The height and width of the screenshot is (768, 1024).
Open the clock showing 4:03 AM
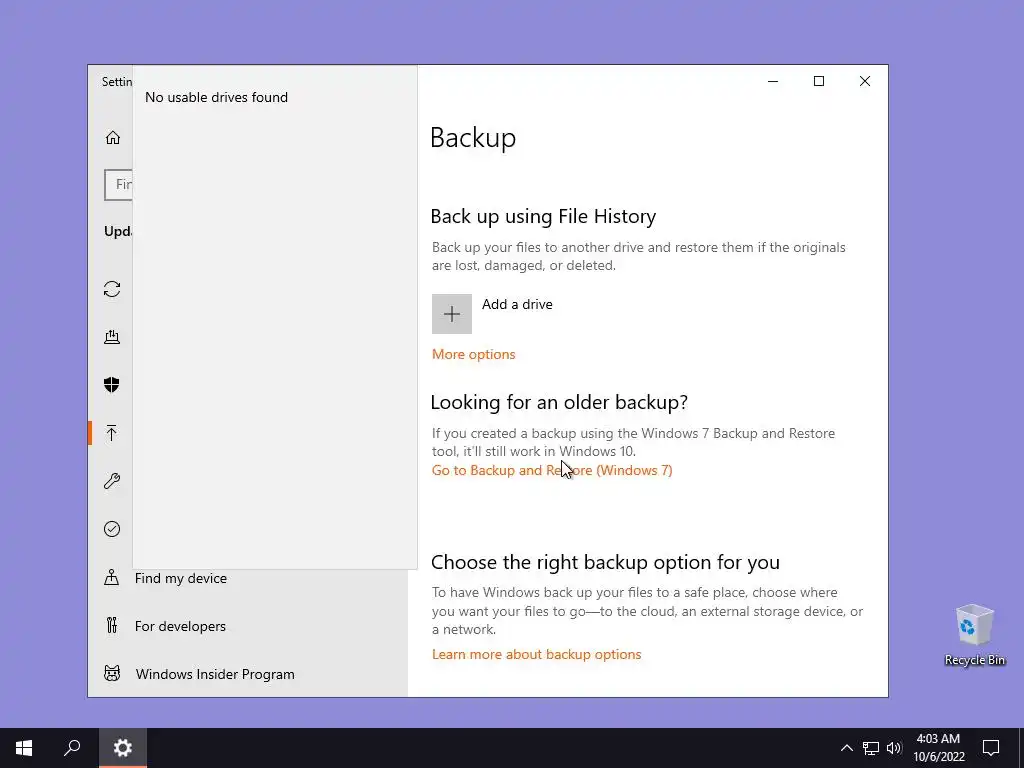pos(938,748)
